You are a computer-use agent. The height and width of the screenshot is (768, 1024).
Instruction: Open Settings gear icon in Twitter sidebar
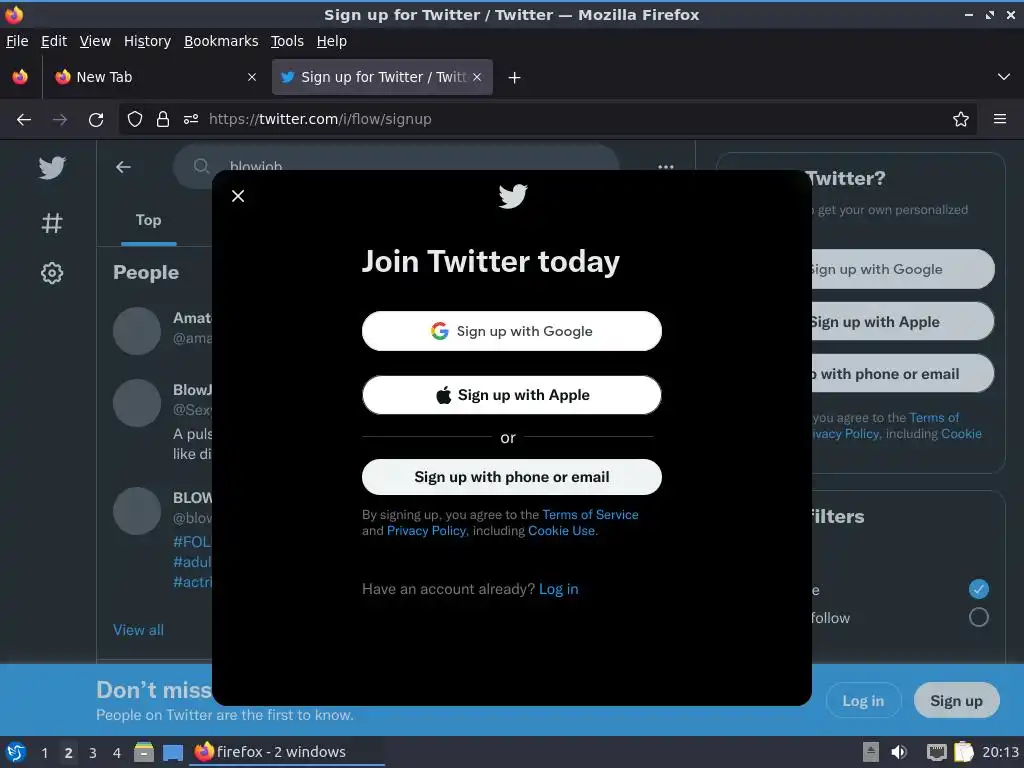tap(52, 273)
